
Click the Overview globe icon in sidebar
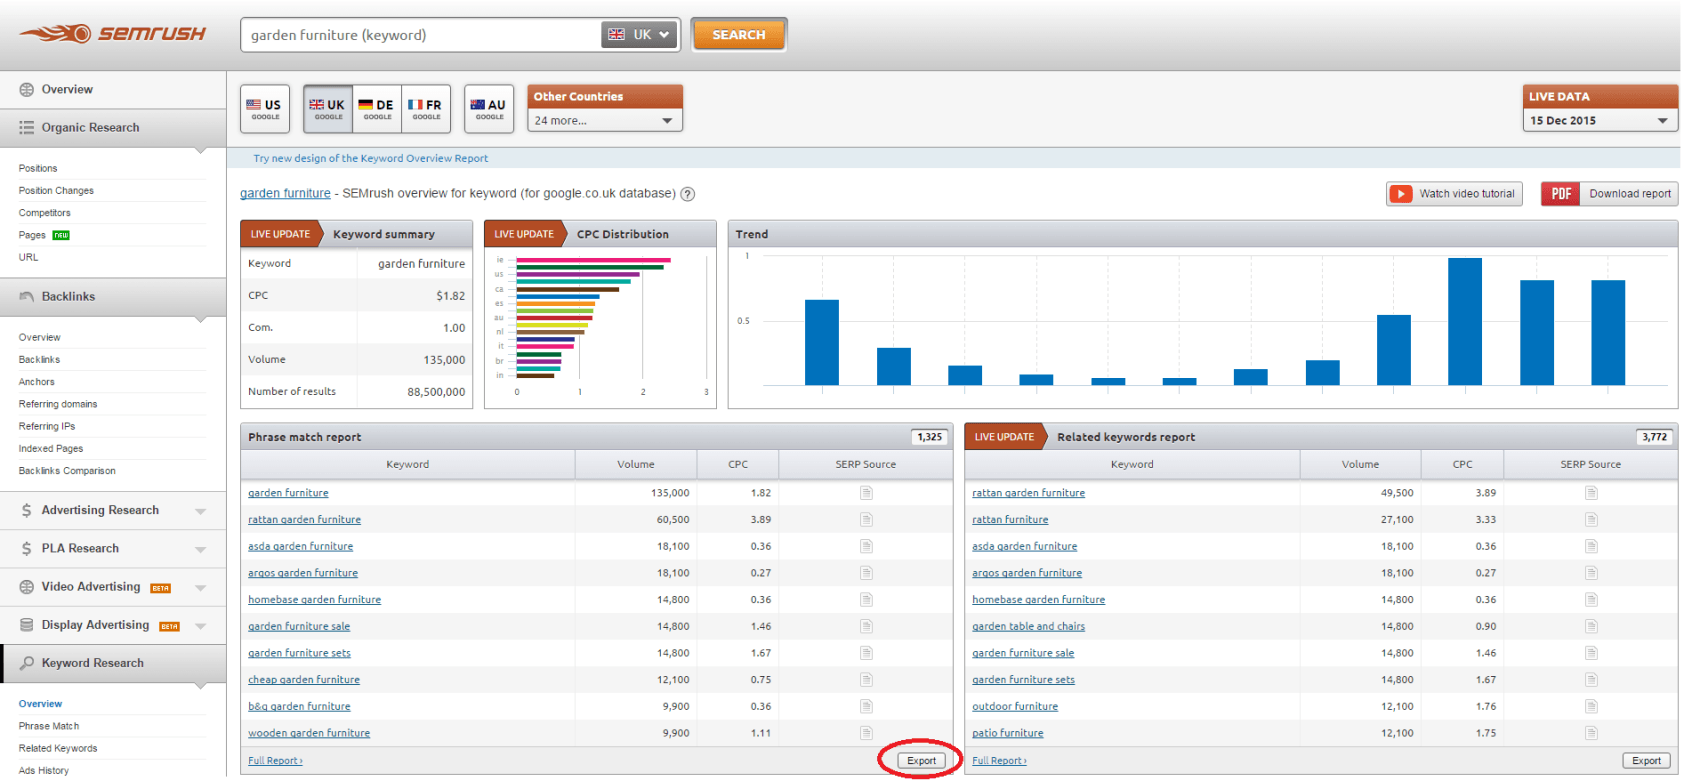[x=27, y=90]
